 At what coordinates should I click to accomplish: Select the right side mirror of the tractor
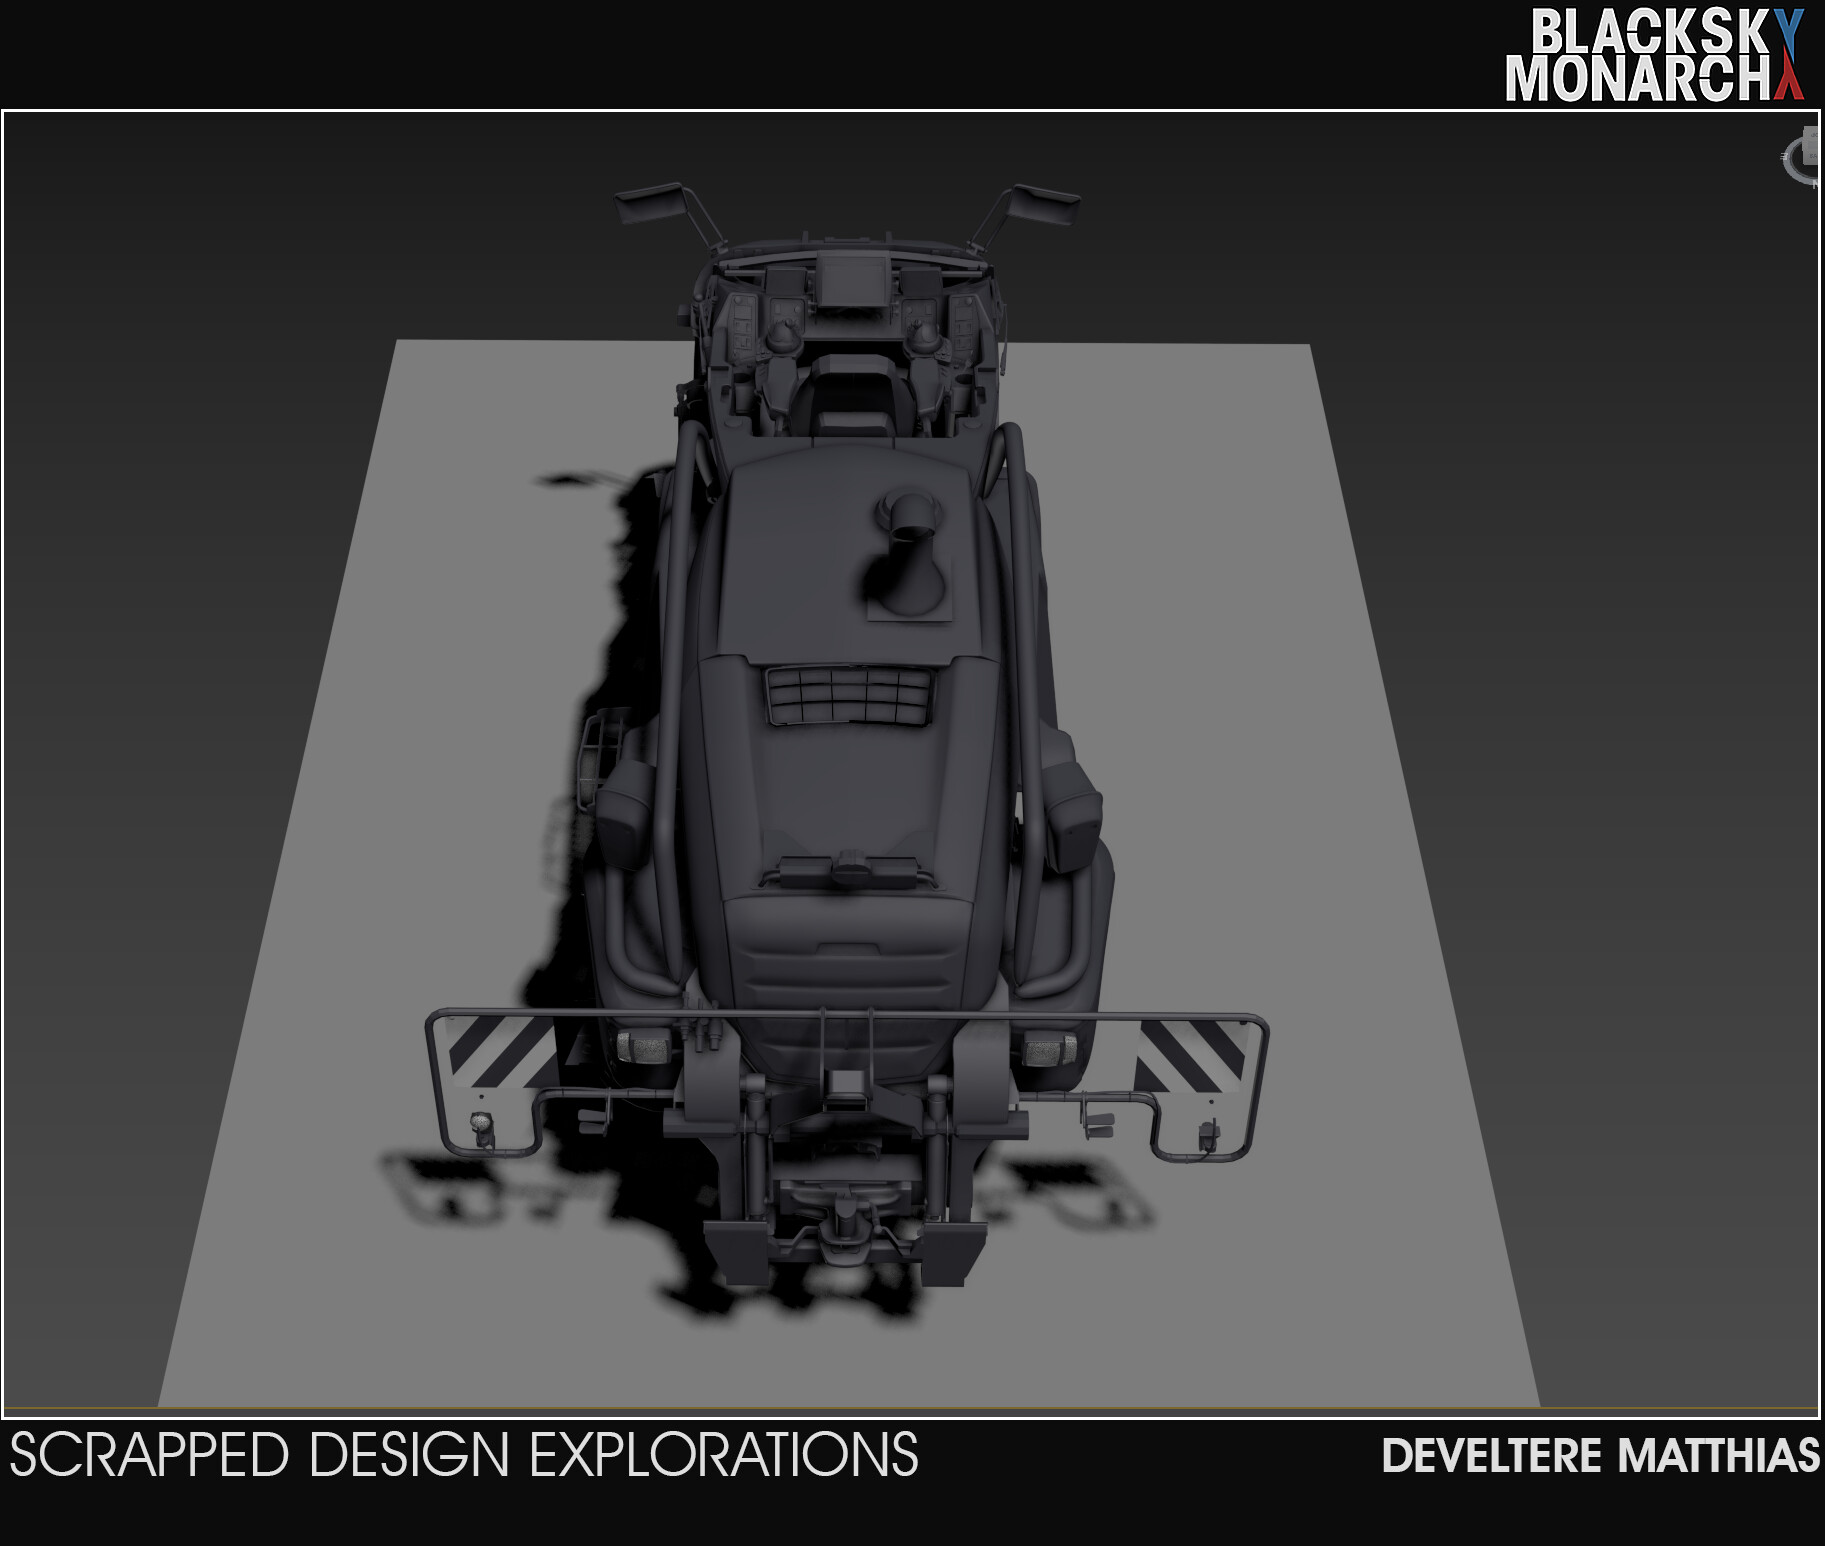click(x=1043, y=205)
